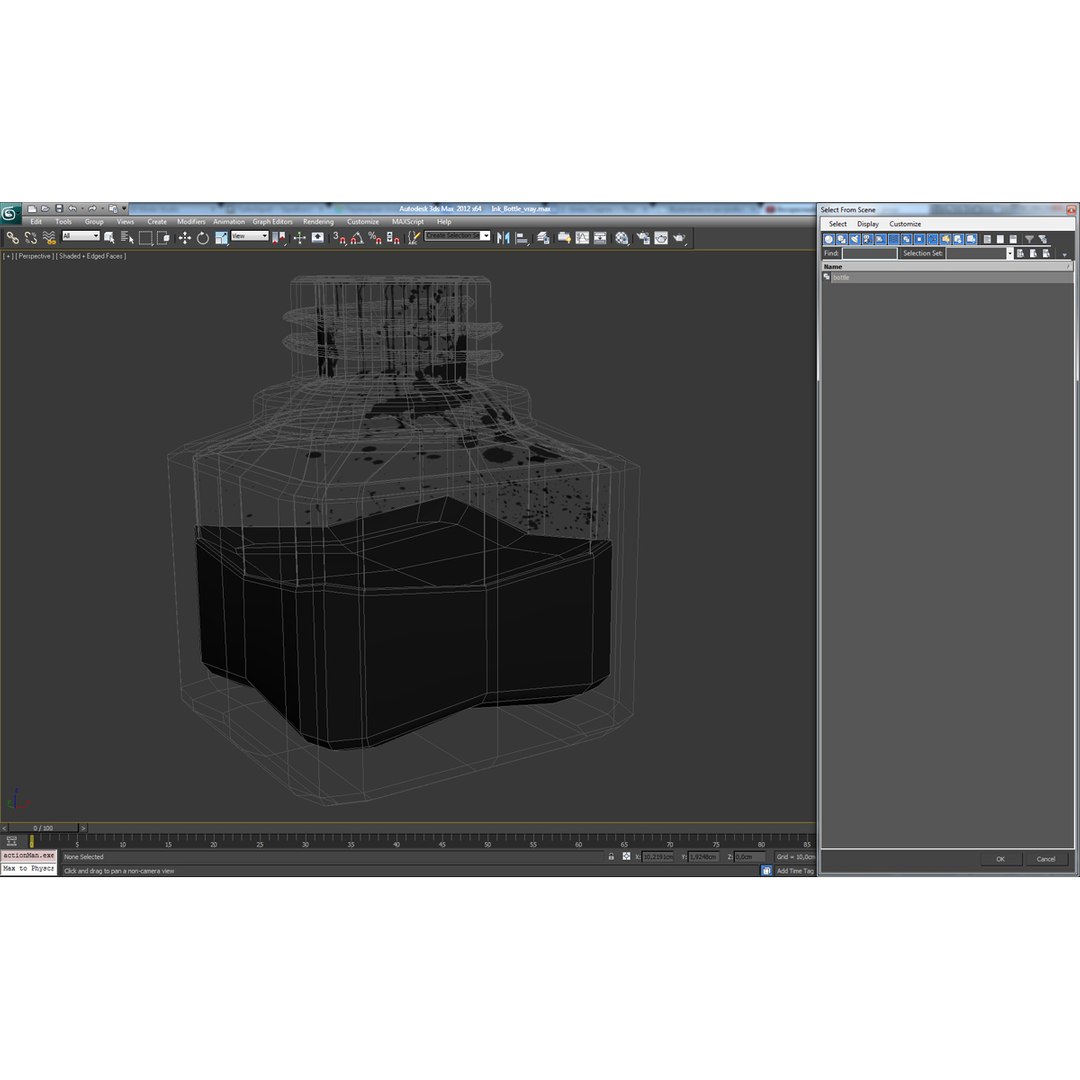1080x1080 pixels.
Task: Click the Use Pivot Point Center button
Action: pos(279,238)
